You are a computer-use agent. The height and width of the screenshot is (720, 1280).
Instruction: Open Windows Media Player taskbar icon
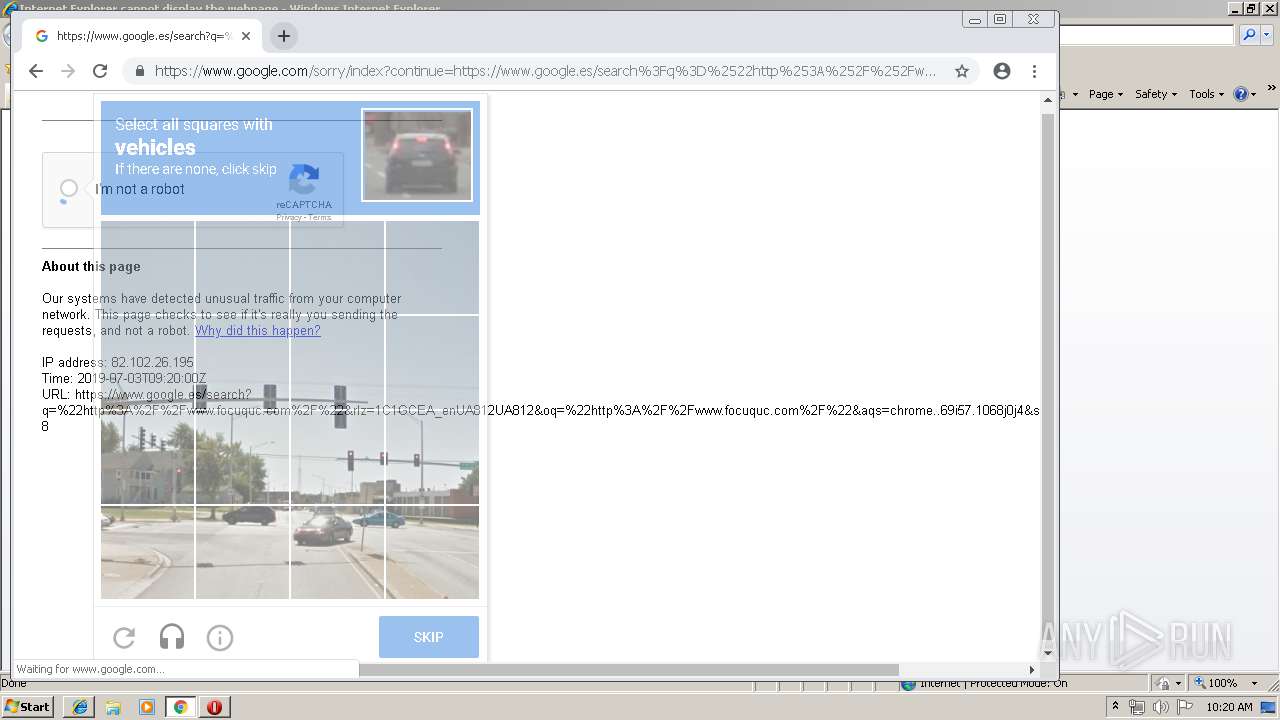coord(147,707)
